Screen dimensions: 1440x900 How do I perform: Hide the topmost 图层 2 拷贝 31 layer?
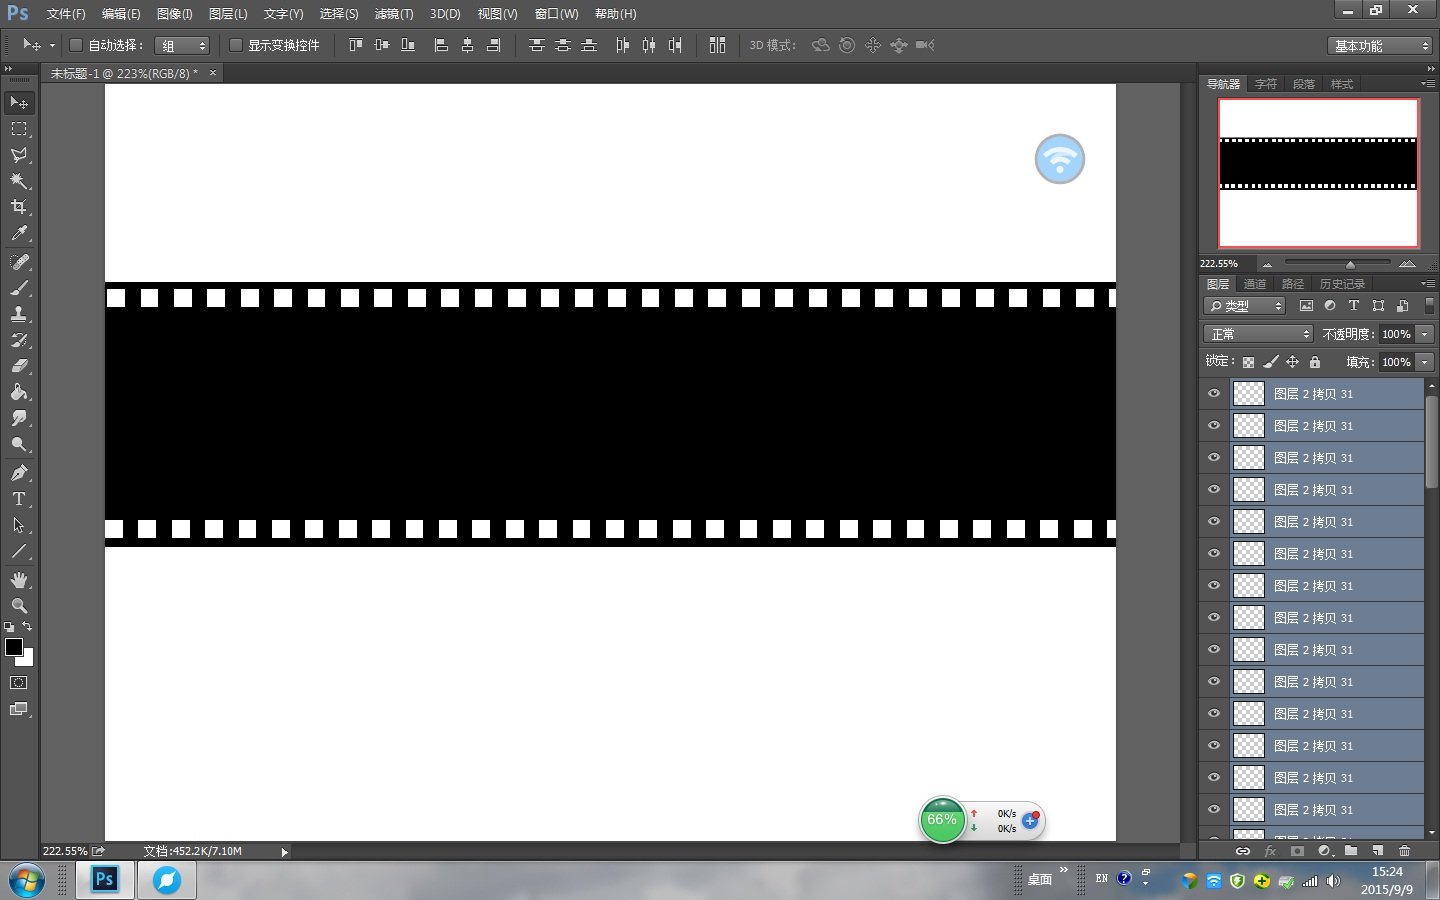click(1214, 394)
